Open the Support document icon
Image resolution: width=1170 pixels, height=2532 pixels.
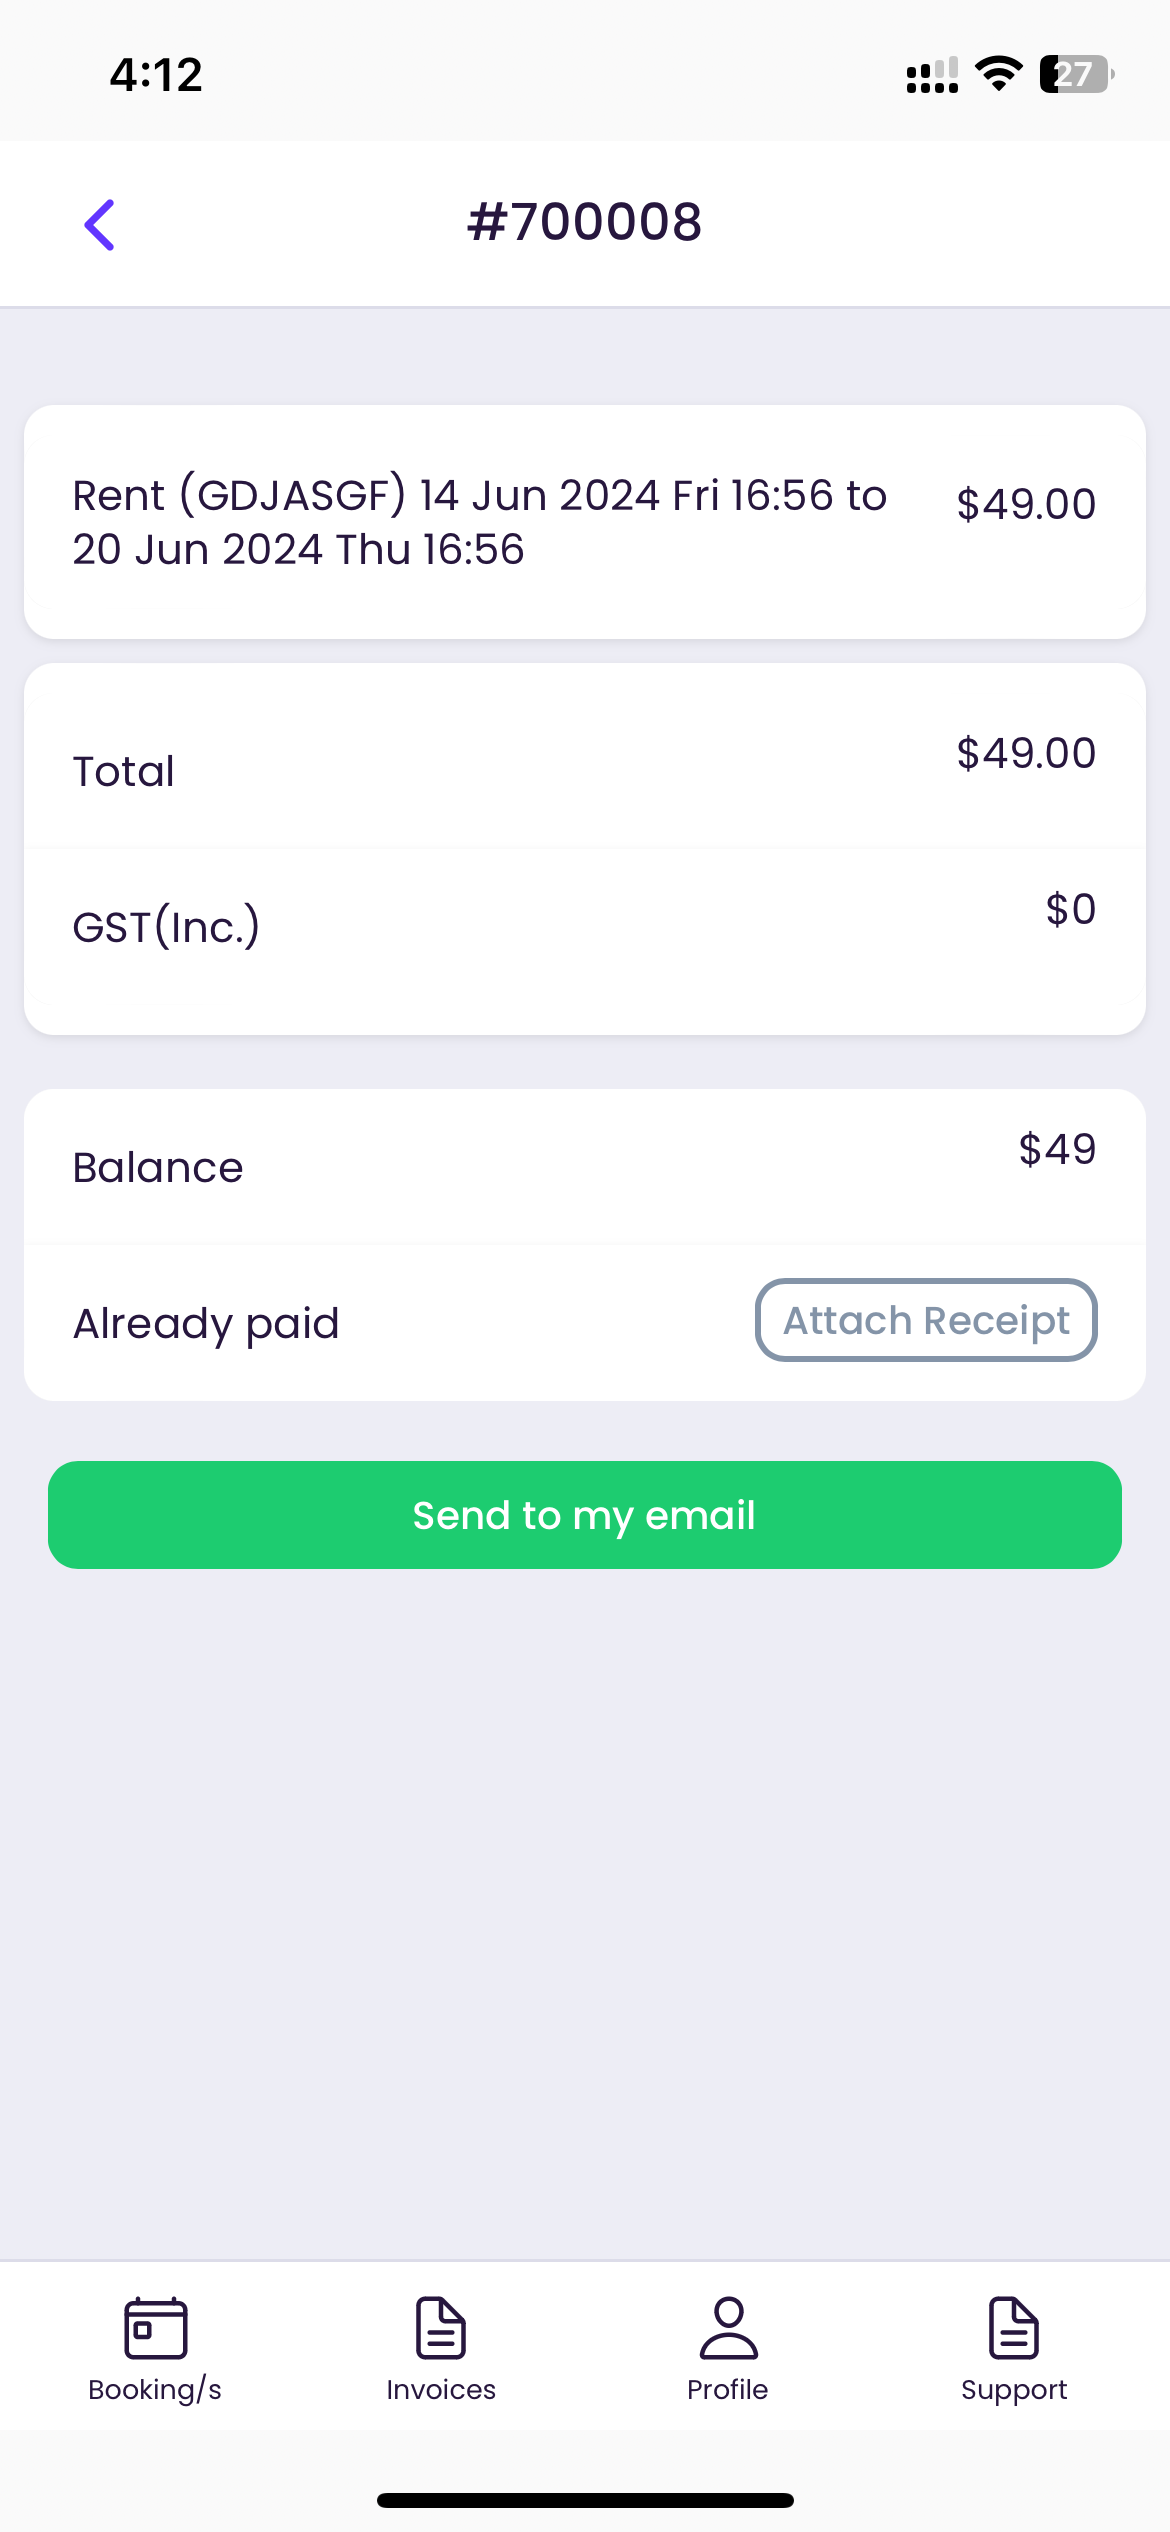1014,2328
